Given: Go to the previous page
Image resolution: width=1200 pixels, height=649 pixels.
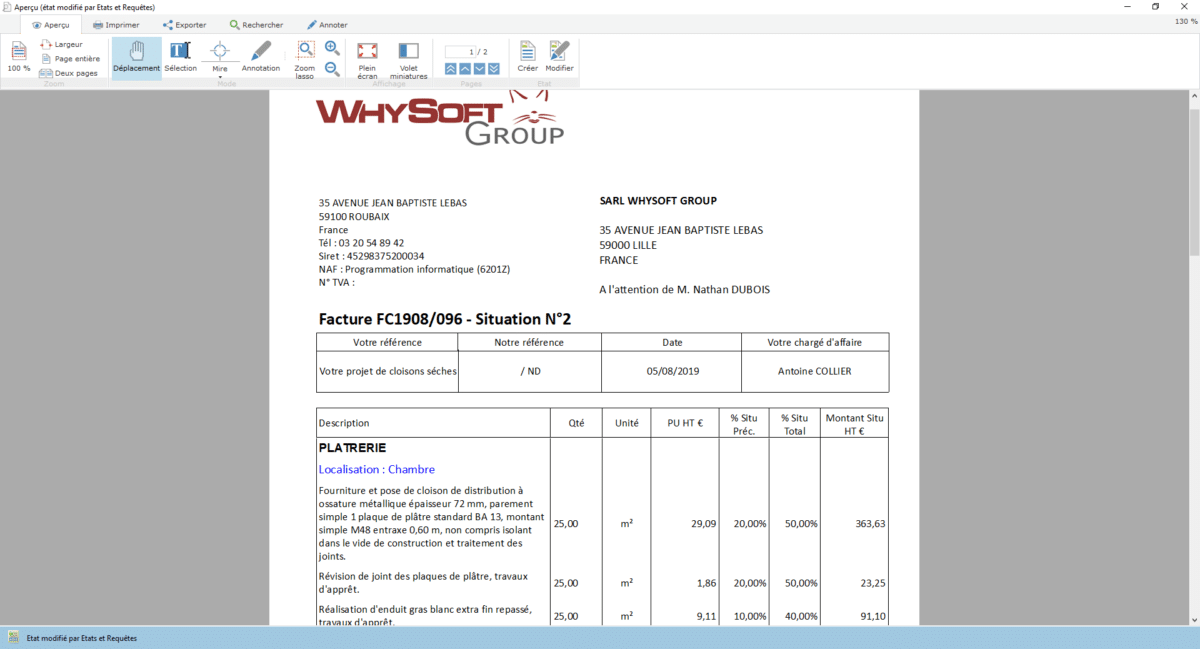Looking at the screenshot, I should [465, 68].
